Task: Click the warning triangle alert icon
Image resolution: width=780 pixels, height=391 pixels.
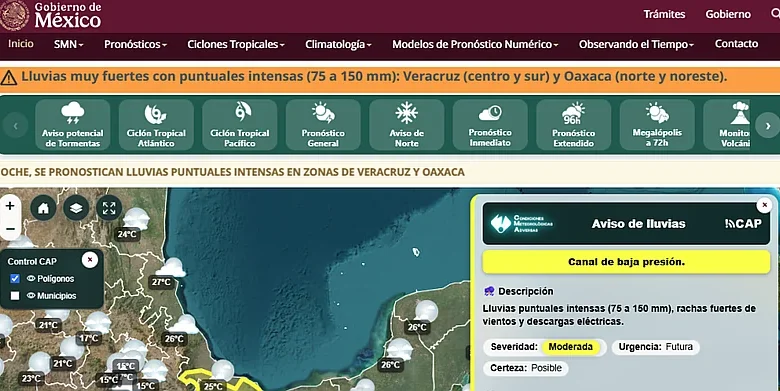Action: pyautogui.click(x=8, y=78)
